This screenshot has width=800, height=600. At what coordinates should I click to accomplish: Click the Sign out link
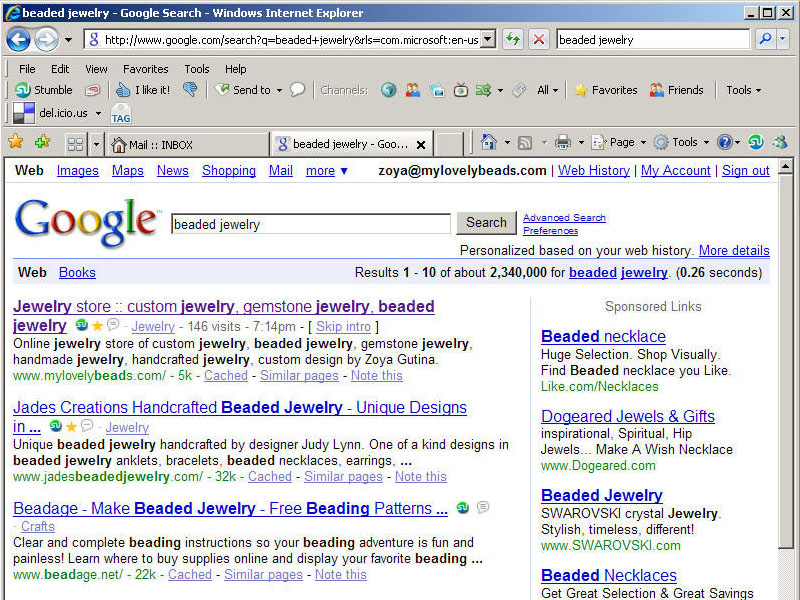pos(745,170)
